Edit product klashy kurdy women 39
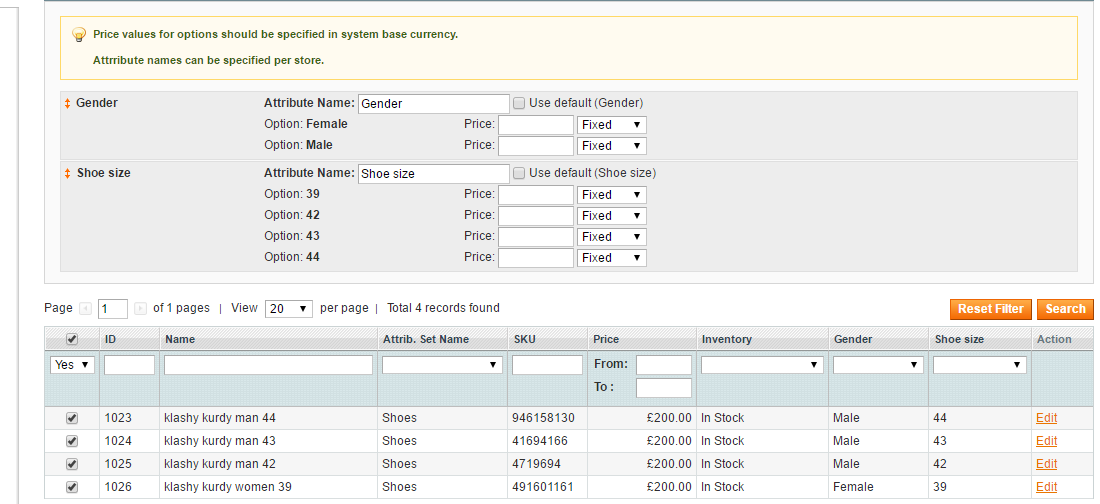Image resolution: width=1100 pixels, height=504 pixels. pos(1046,487)
